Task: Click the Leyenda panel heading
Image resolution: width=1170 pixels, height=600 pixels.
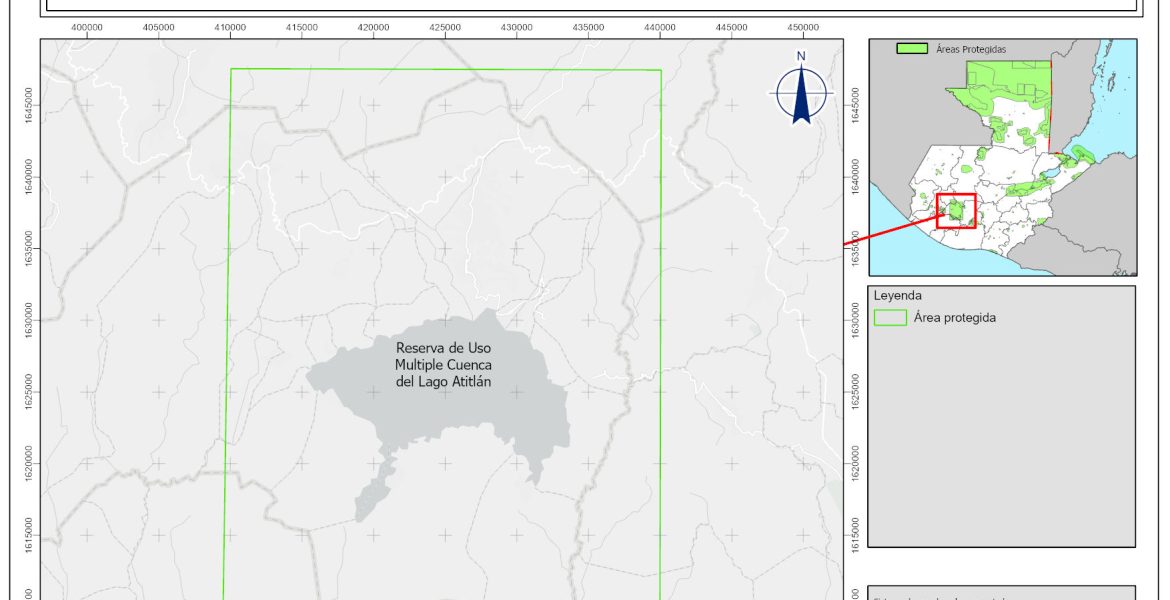Action: click(x=897, y=296)
